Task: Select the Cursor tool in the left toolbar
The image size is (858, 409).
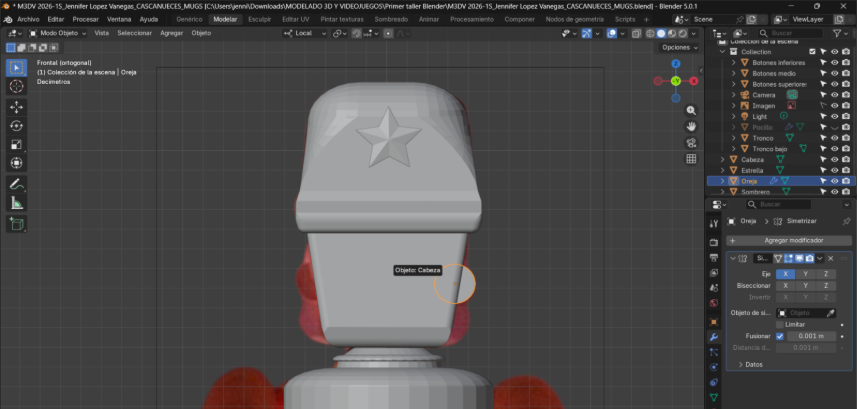Action: tap(17, 87)
